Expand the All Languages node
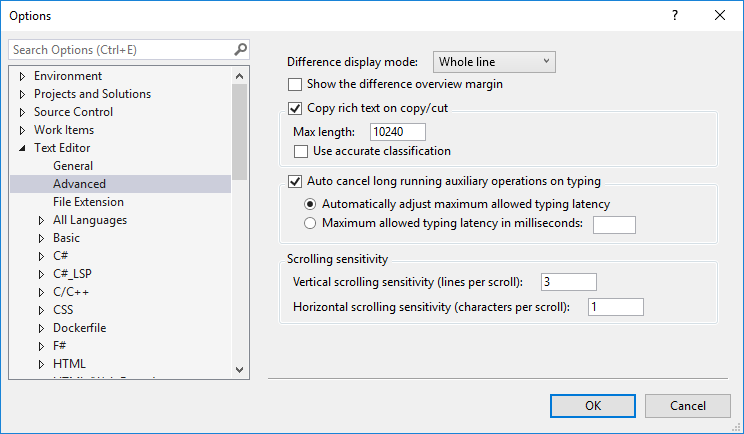The image size is (744, 434). click(41, 220)
